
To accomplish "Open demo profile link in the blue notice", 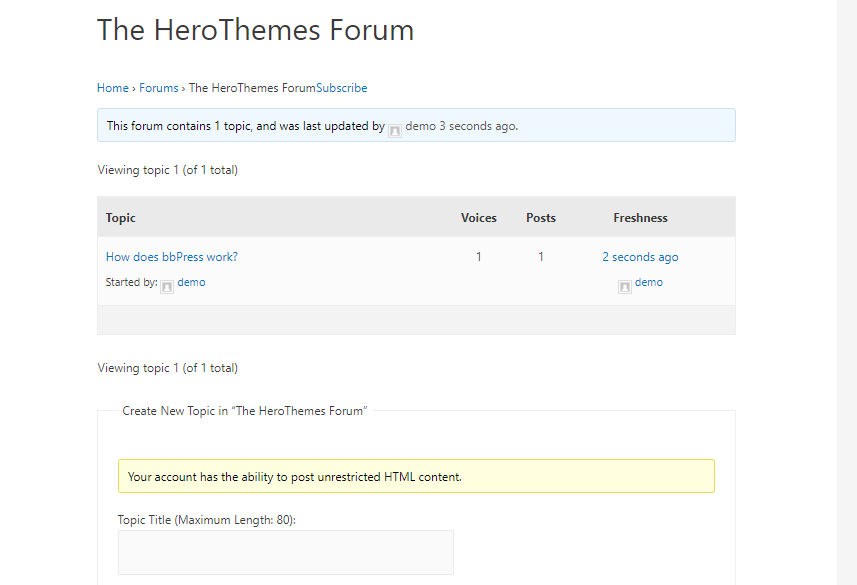I will pyautogui.click(x=420, y=126).
